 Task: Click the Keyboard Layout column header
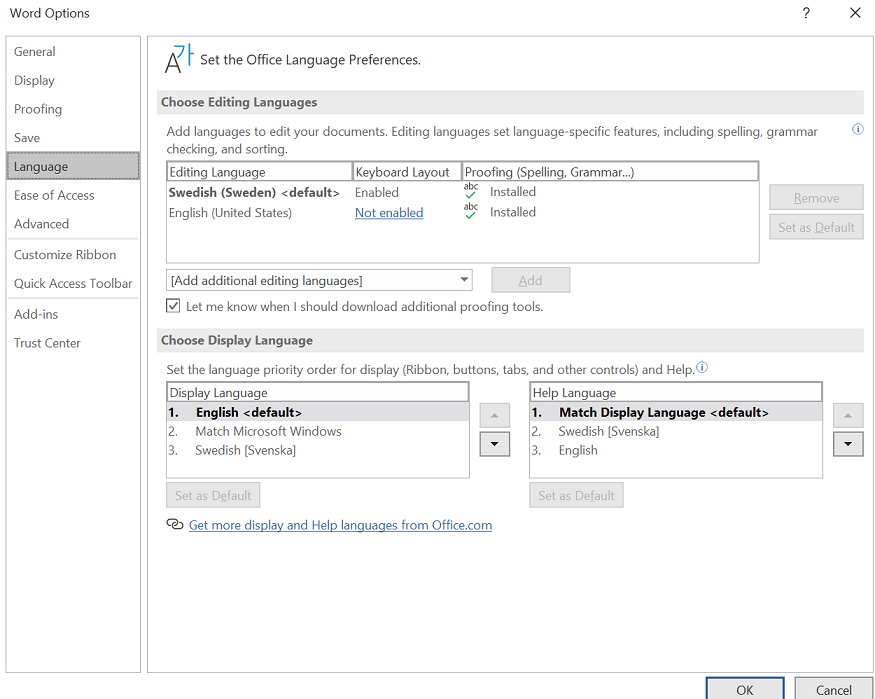[407, 172]
